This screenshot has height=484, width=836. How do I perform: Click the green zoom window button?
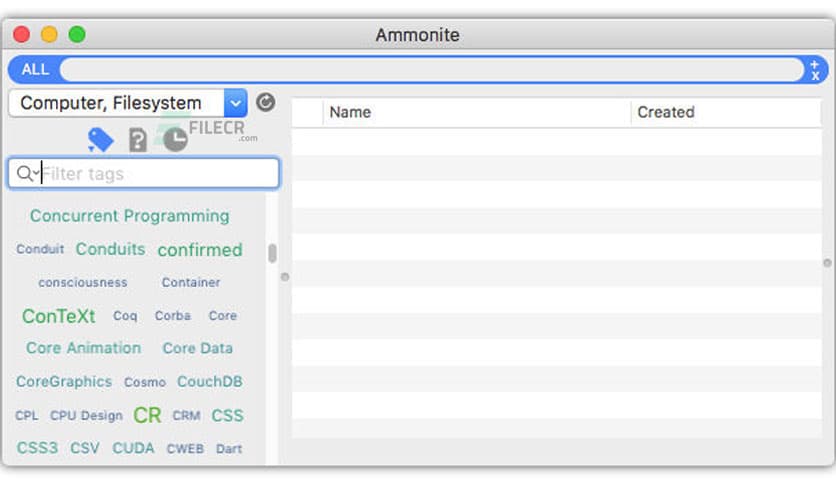pyautogui.click(x=77, y=35)
